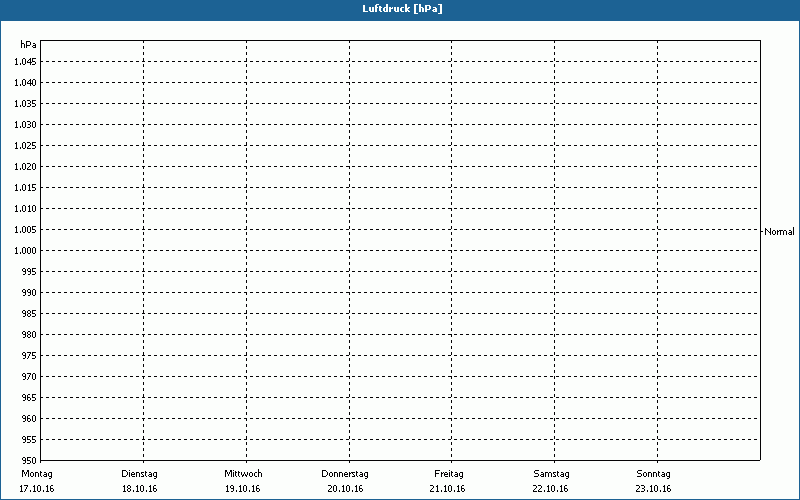Click the Normal pressure marker label
The width and height of the screenshot is (800, 500).
tap(779, 232)
